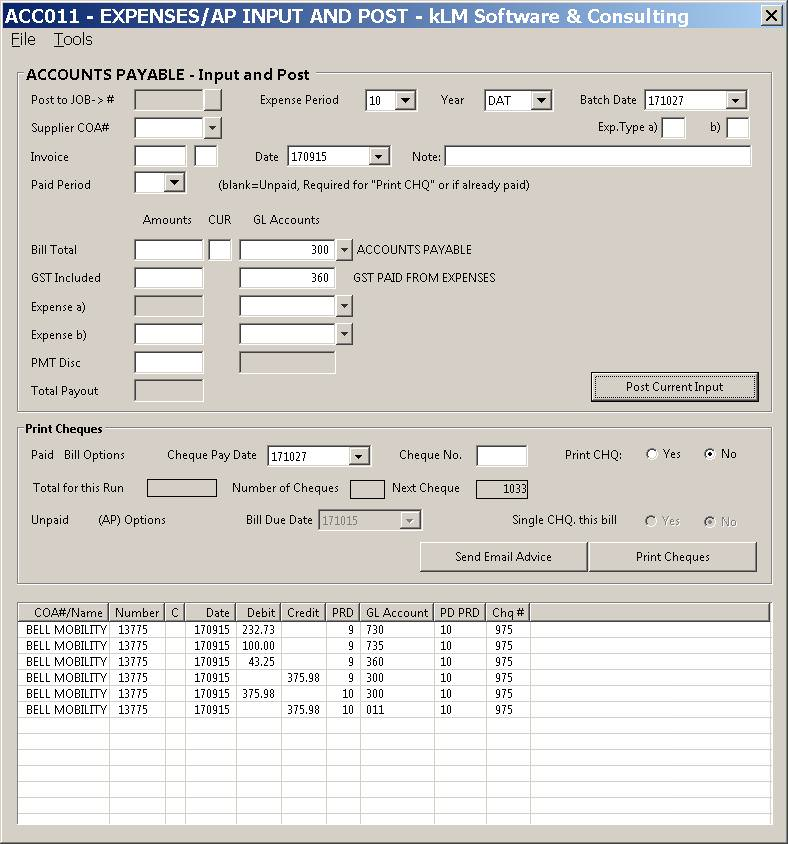Click the CUR currency field
The image size is (788, 844).
[x=220, y=250]
